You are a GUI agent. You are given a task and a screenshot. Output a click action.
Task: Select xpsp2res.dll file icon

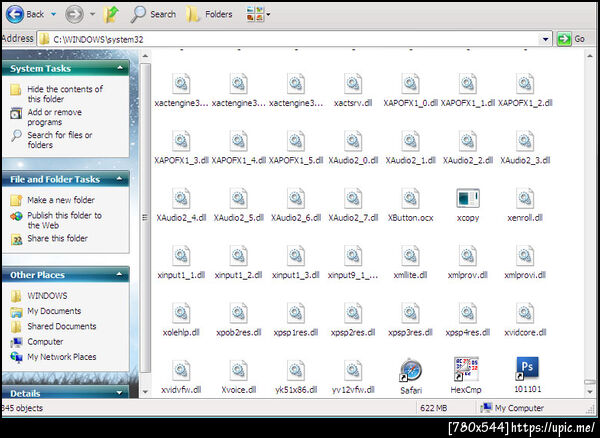[x=353, y=313]
